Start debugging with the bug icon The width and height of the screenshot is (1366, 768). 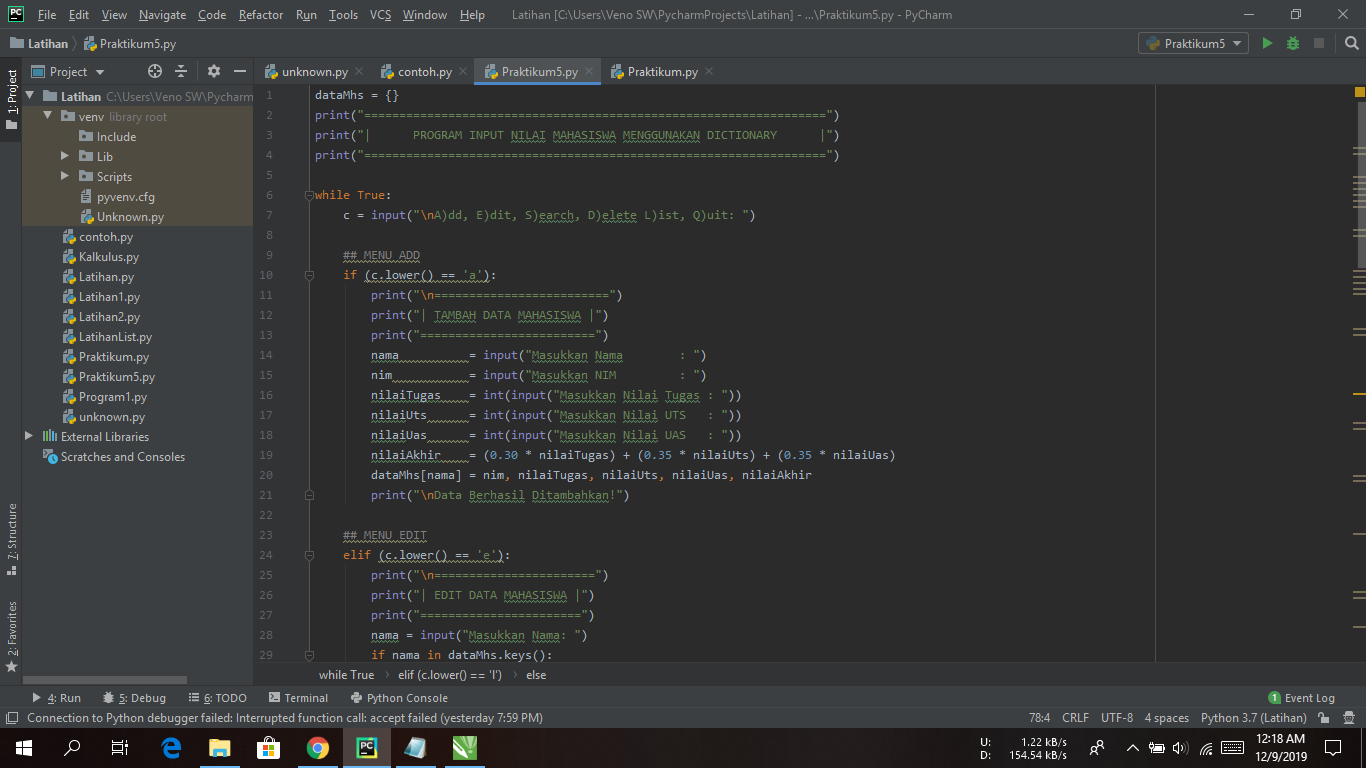click(x=1293, y=44)
